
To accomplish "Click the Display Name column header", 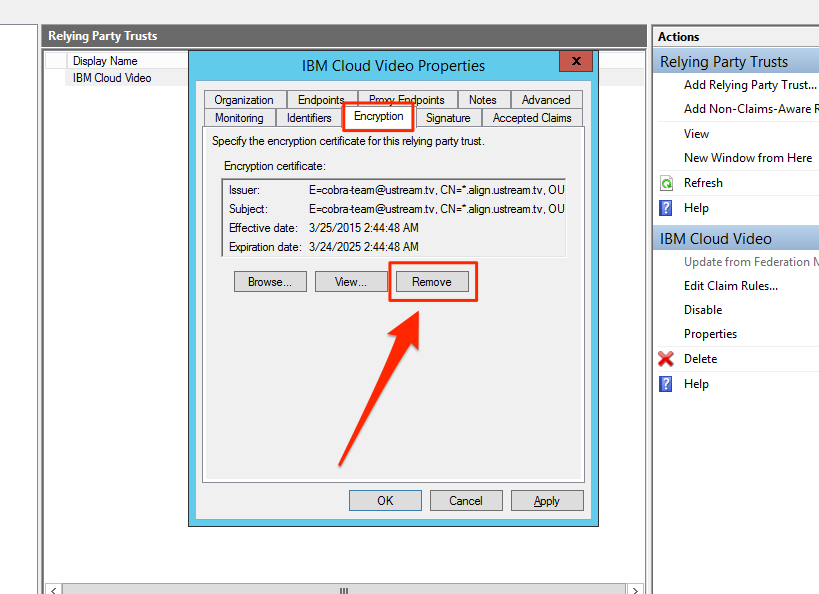I will (x=105, y=61).
